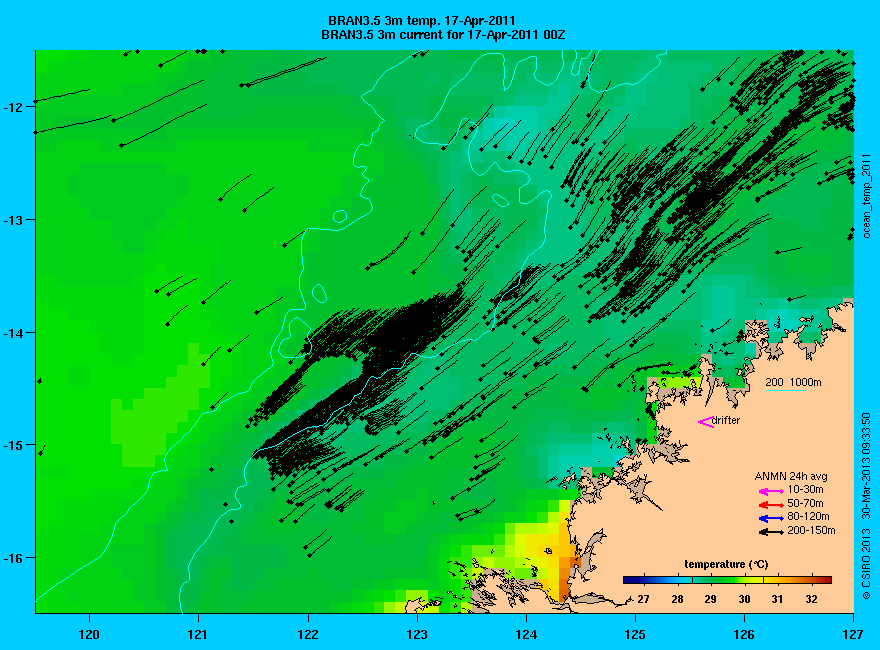Screen dimensions: 880x650
Task: Click the red 50-70m arrow in legend
Action: pyautogui.click(x=771, y=505)
